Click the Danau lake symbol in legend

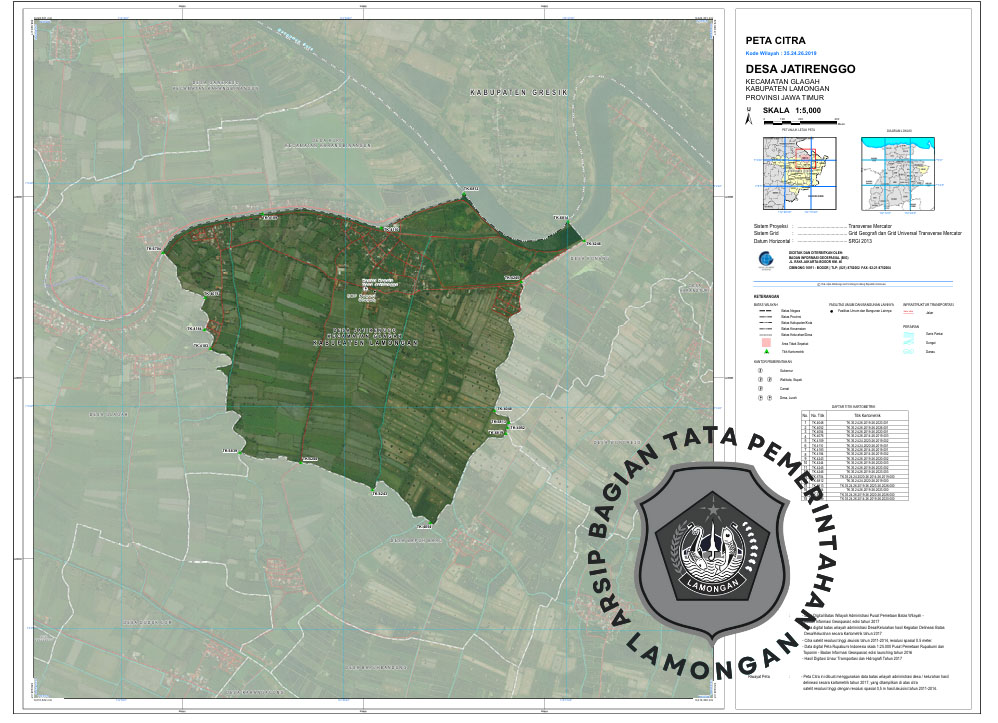click(908, 351)
